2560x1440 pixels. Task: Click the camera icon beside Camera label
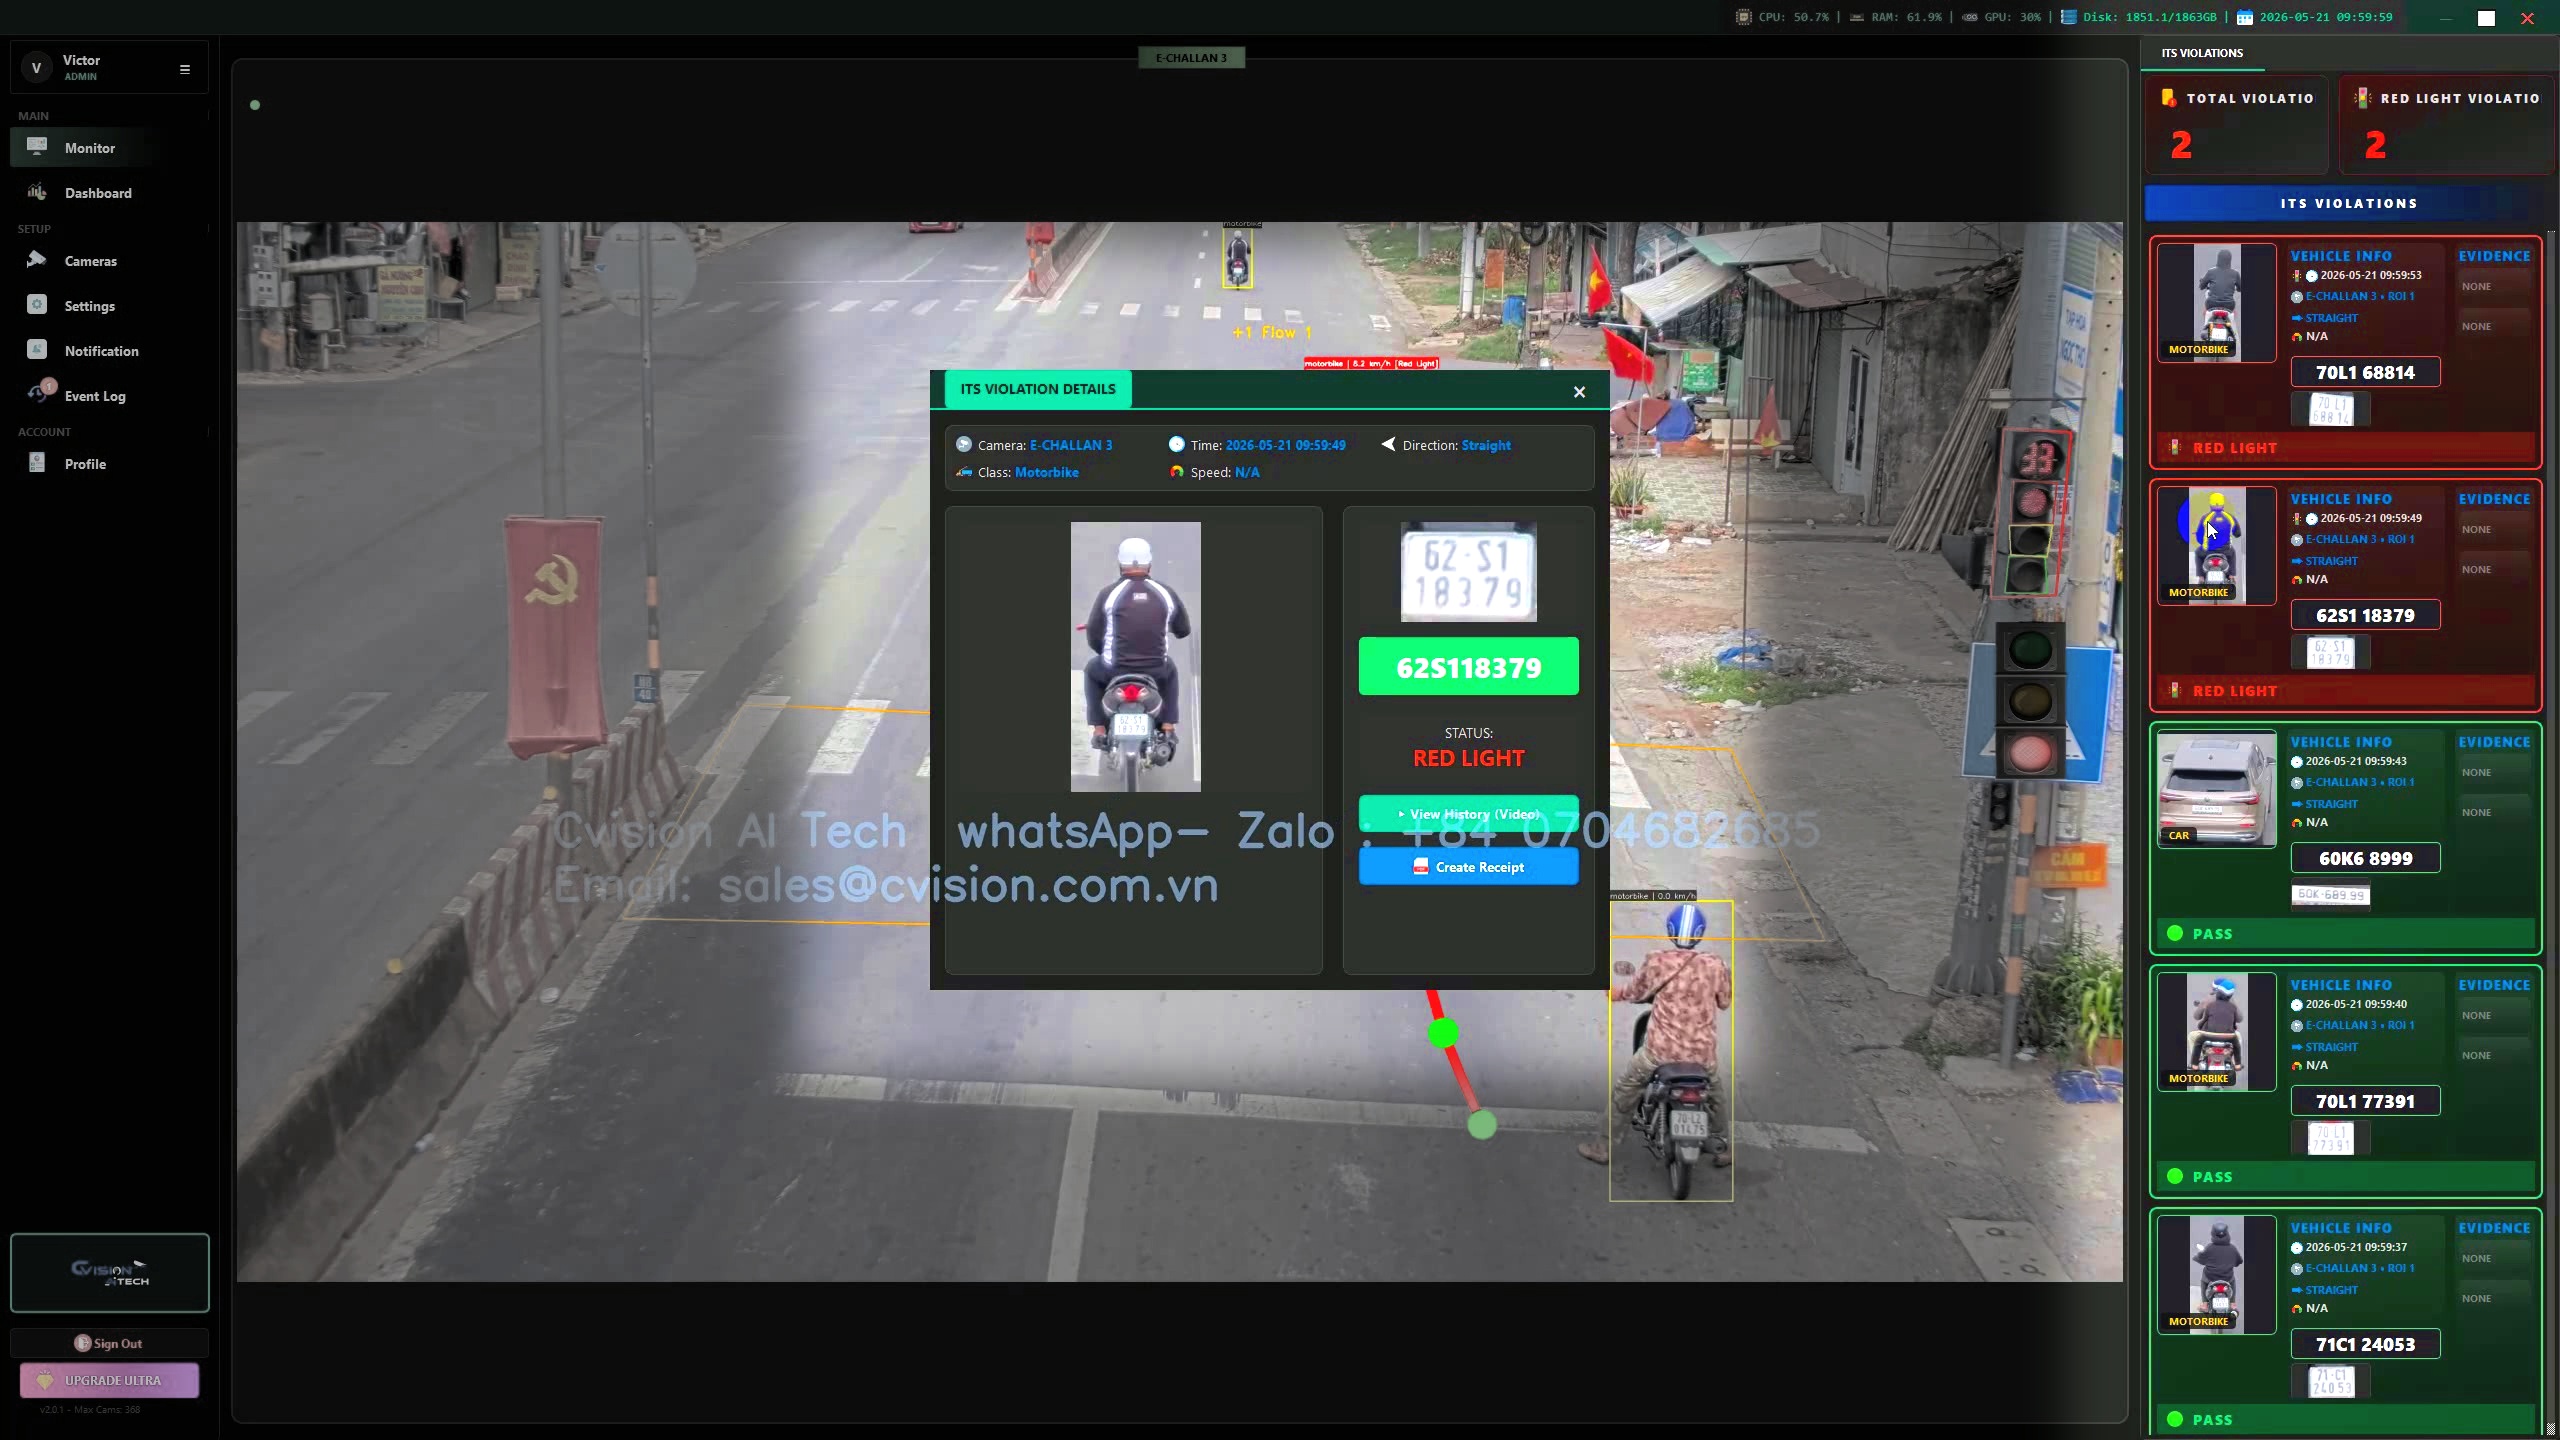tap(964, 444)
